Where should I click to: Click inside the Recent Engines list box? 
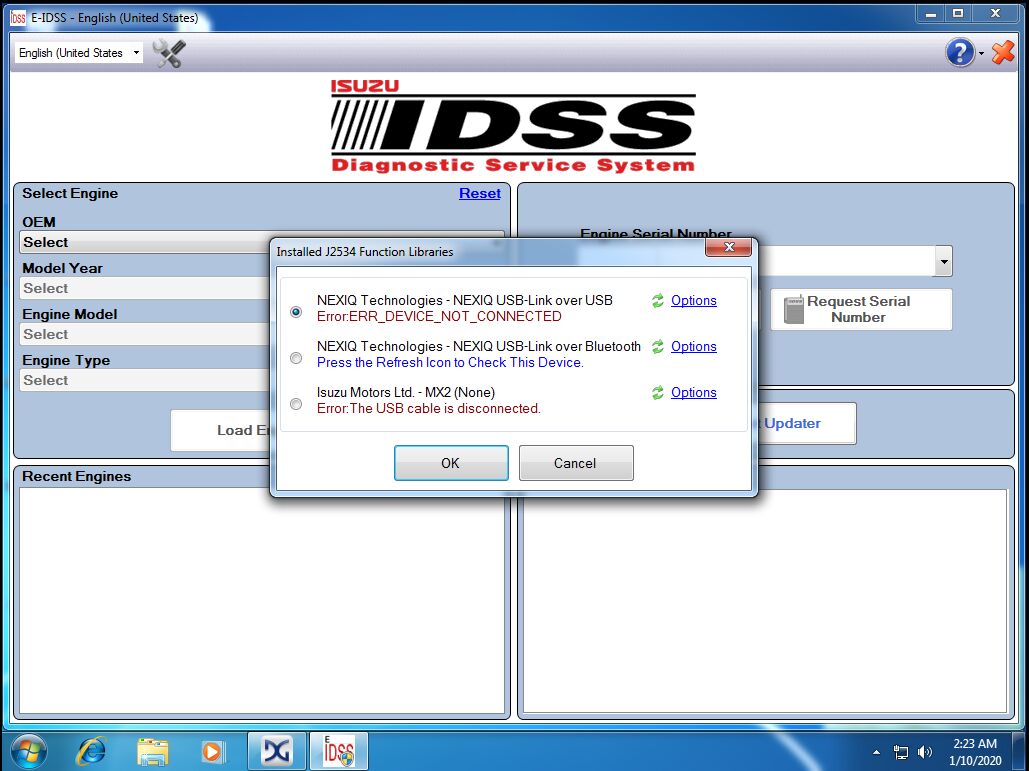[x=262, y=600]
